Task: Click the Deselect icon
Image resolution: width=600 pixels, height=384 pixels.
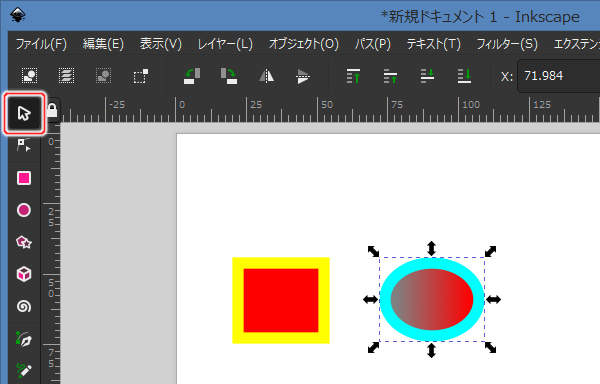Action: 103,76
